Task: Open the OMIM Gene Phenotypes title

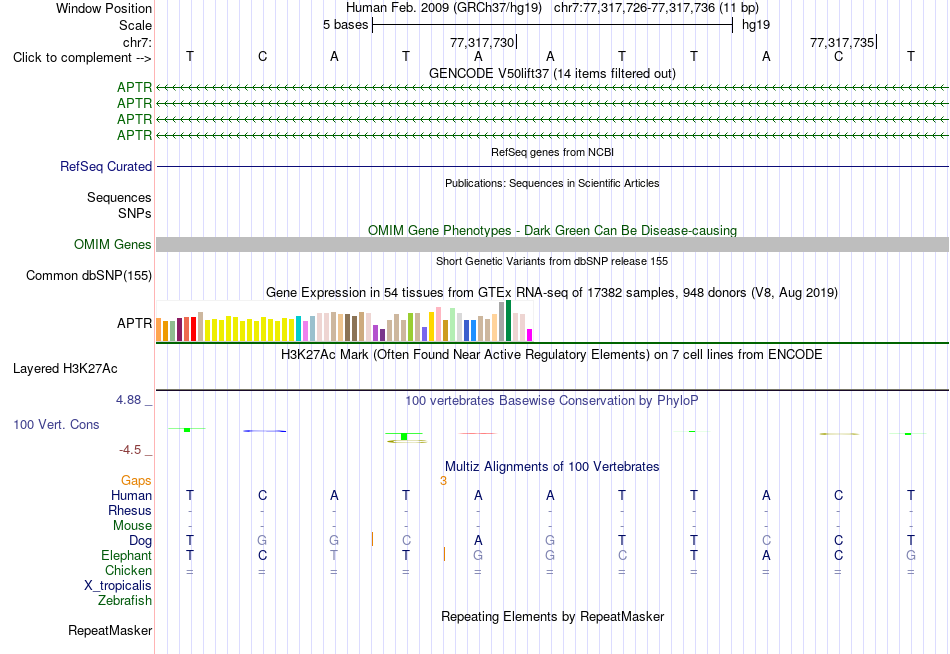Action: (x=553, y=230)
